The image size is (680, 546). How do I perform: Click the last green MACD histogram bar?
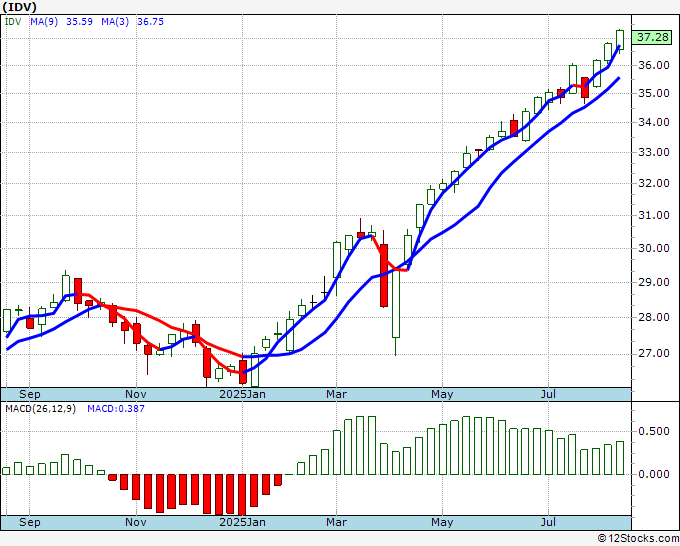620,458
